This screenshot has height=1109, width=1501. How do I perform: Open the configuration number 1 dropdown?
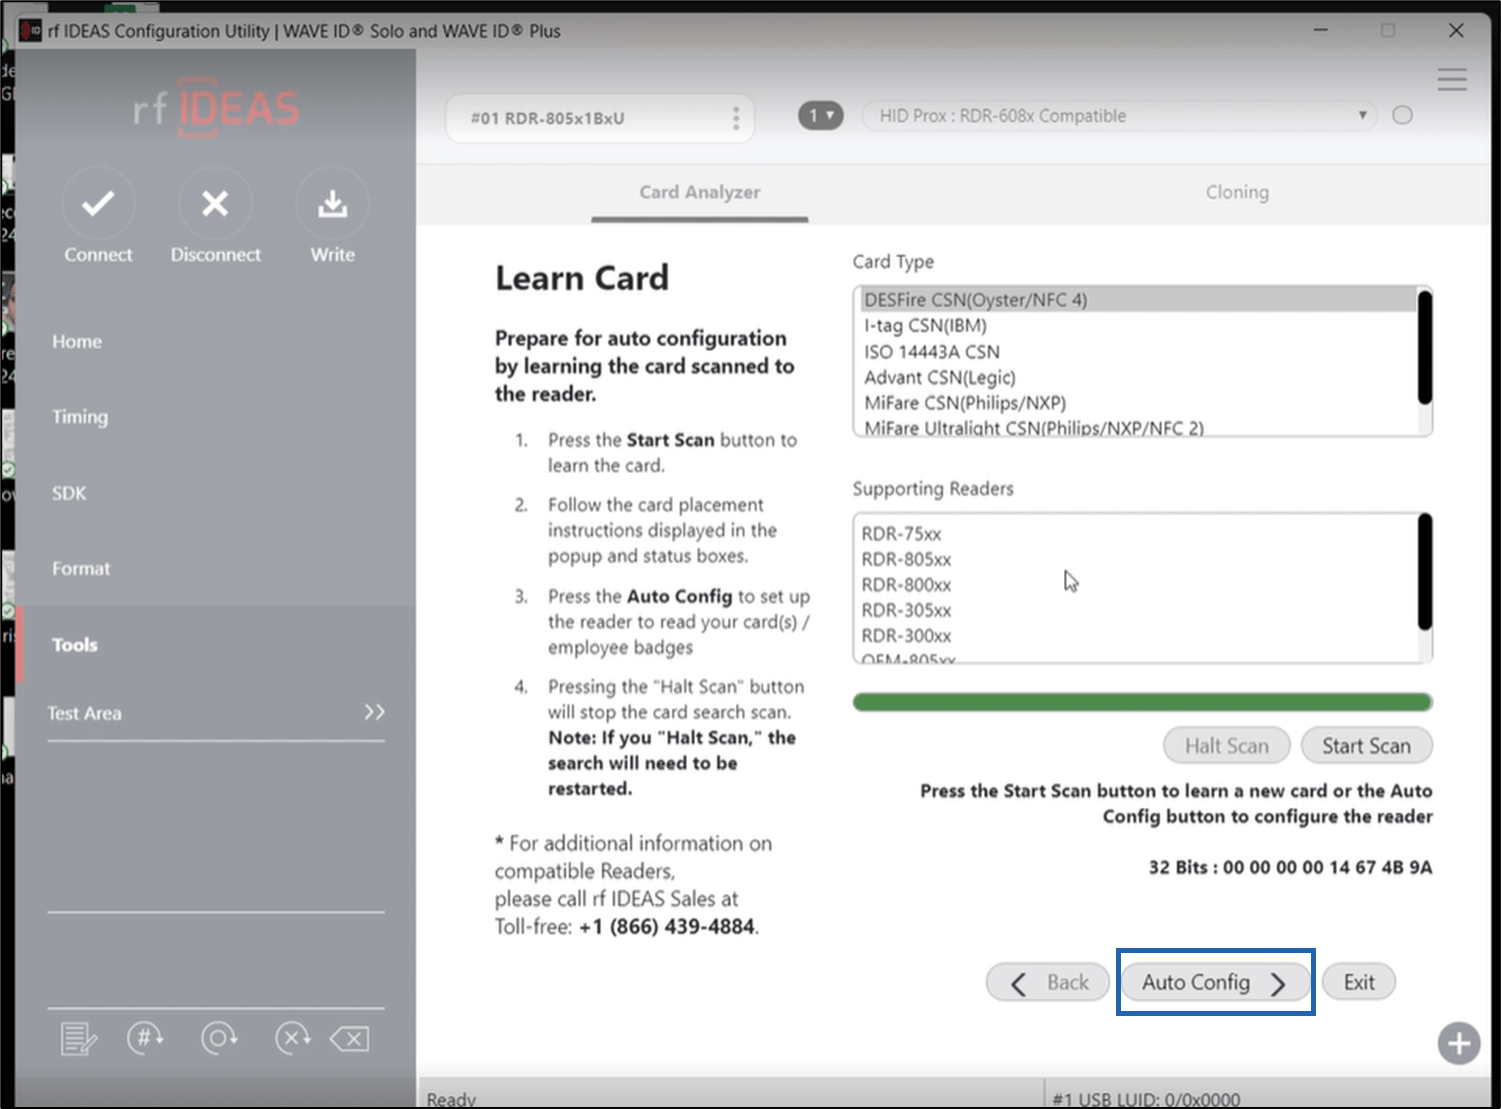pyautogui.click(x=820, y=116)
